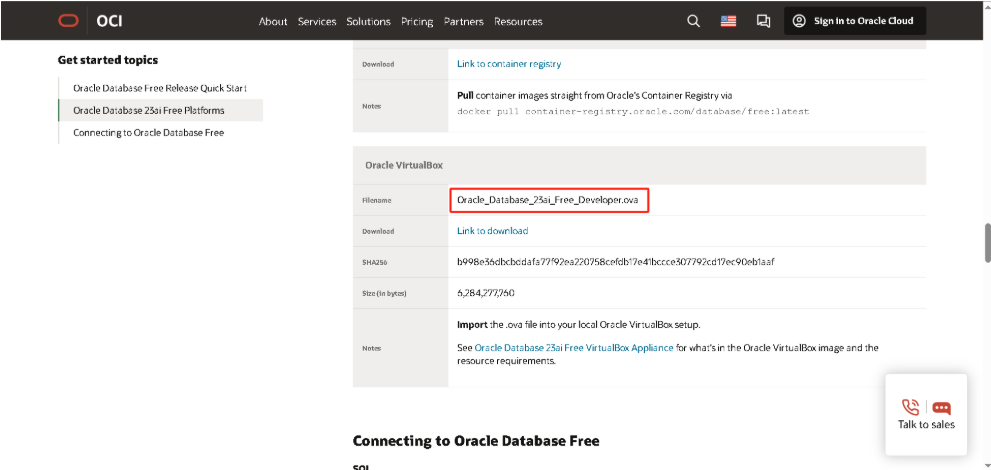Open the Pricing menu

click(x=417, y=21)
